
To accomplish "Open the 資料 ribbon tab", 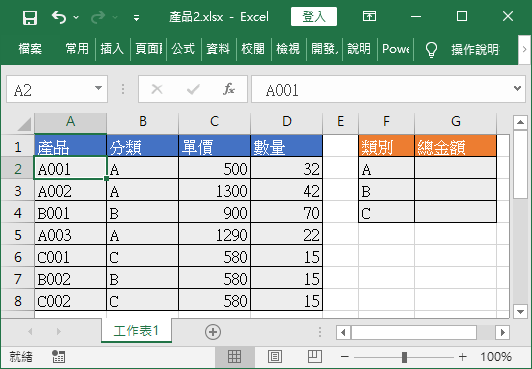I will pos(218,49).
